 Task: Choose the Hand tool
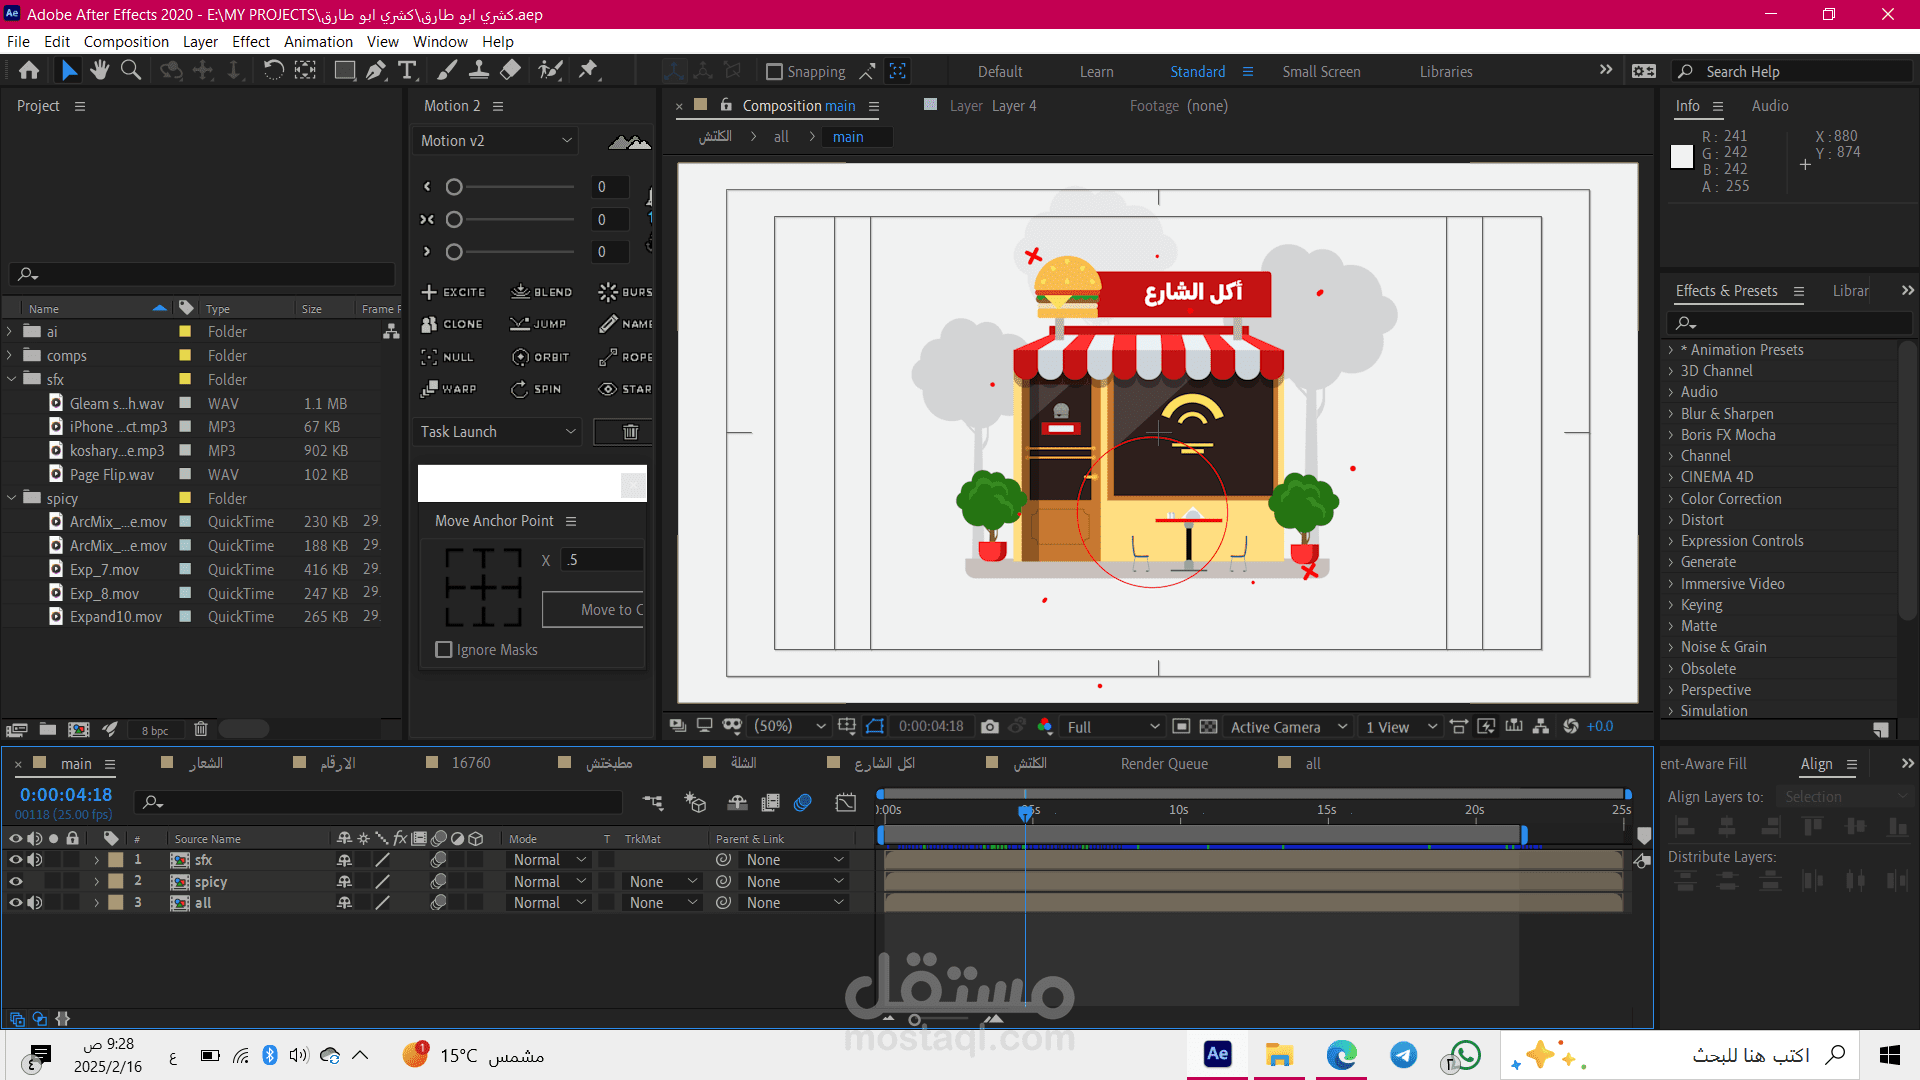point(99,70)
